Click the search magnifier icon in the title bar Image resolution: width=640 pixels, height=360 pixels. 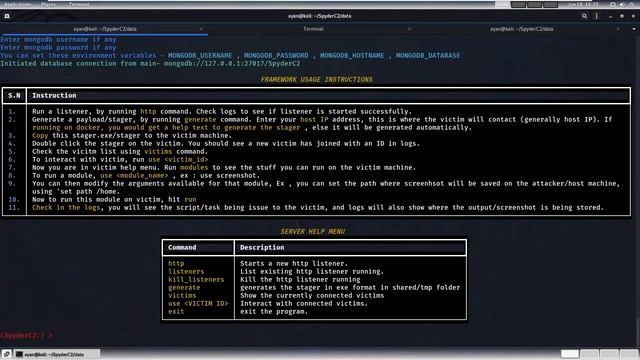(x=584, y=16)
